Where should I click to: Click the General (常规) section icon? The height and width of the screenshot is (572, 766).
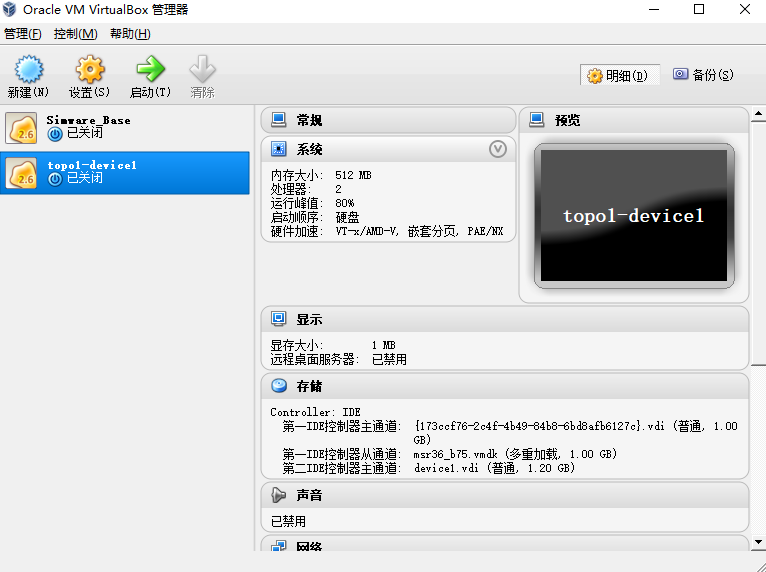278,120
